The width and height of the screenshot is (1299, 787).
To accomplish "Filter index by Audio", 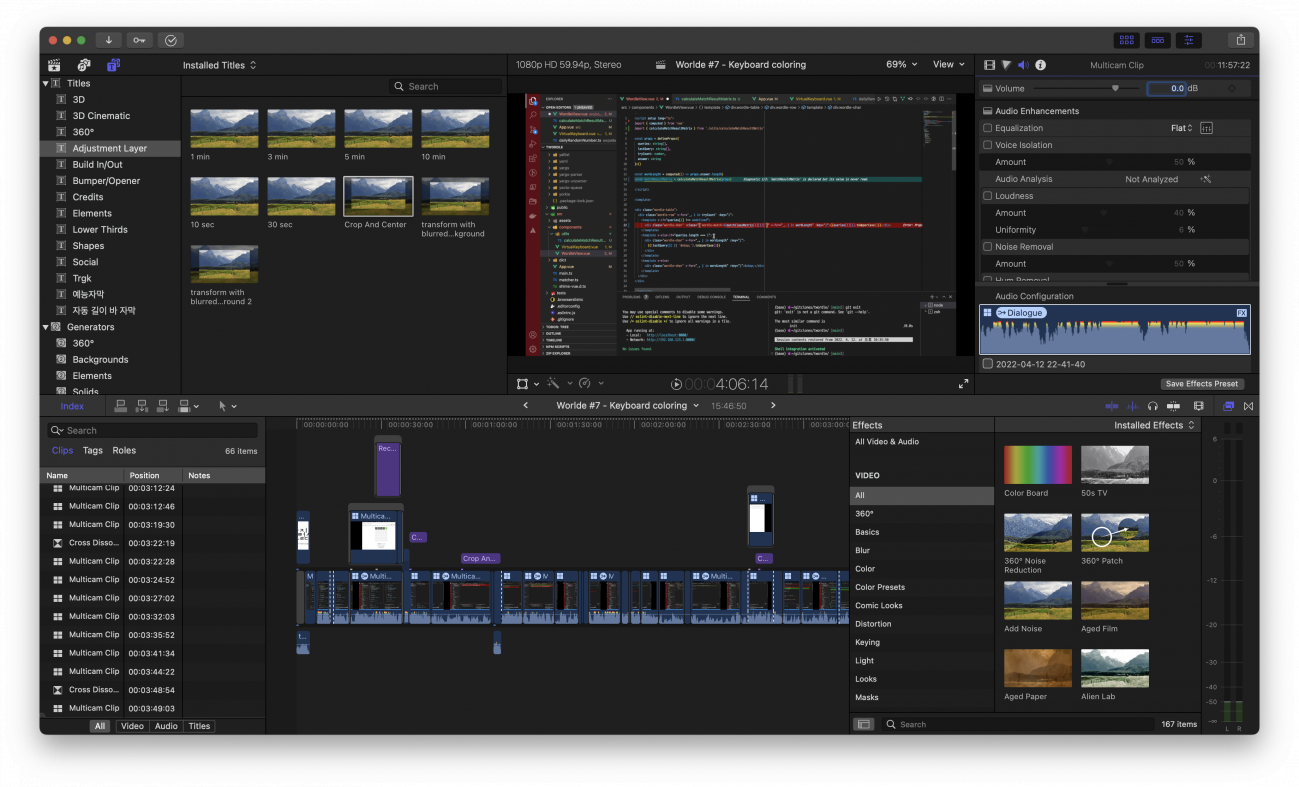I will [x=166, y=726].
